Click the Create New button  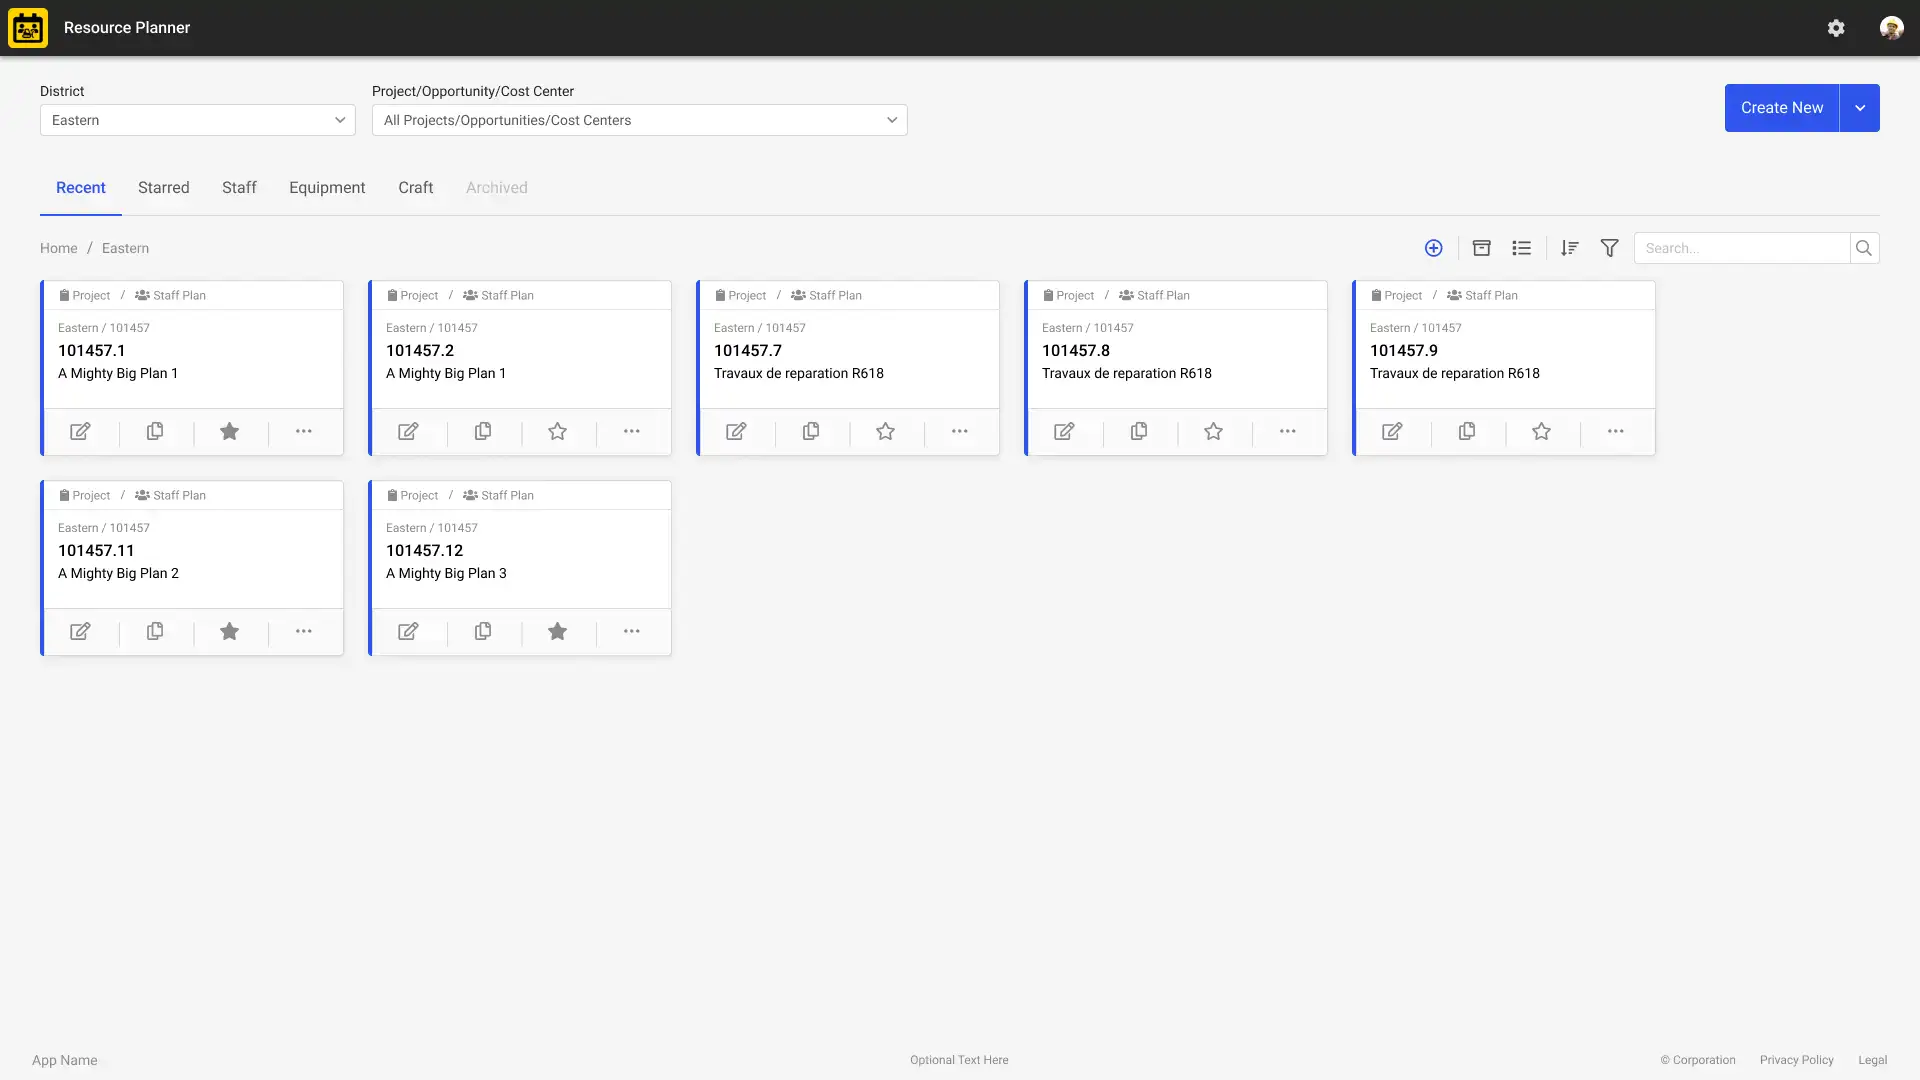(1781, 107)
